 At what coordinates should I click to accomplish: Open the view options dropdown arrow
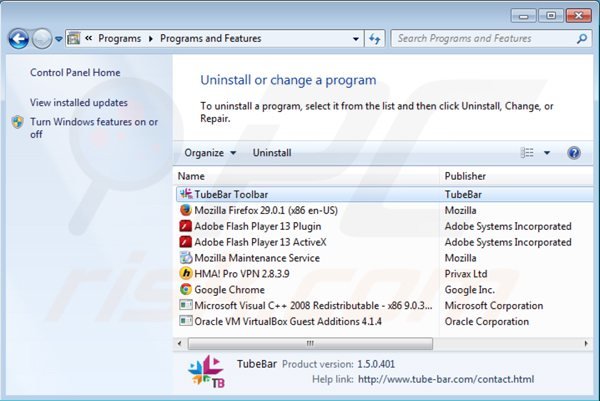[547, 153]
